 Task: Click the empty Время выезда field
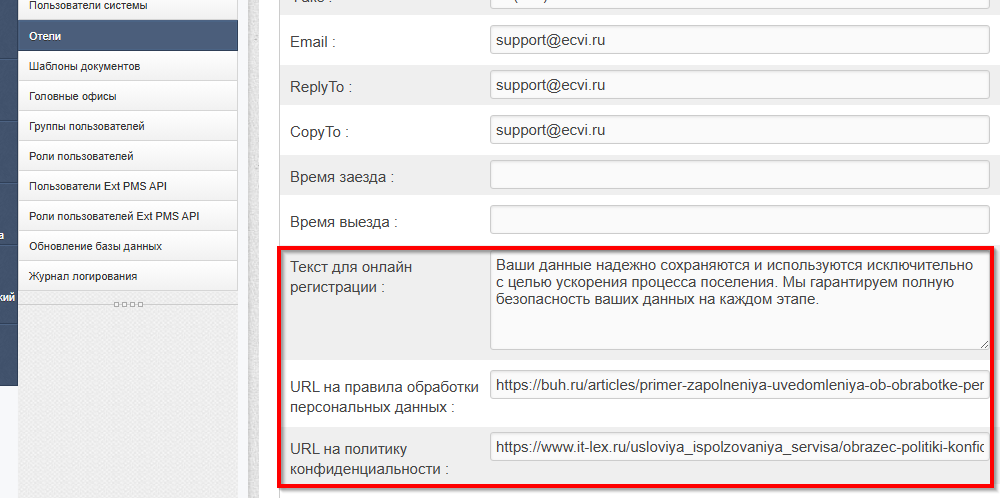739,220
